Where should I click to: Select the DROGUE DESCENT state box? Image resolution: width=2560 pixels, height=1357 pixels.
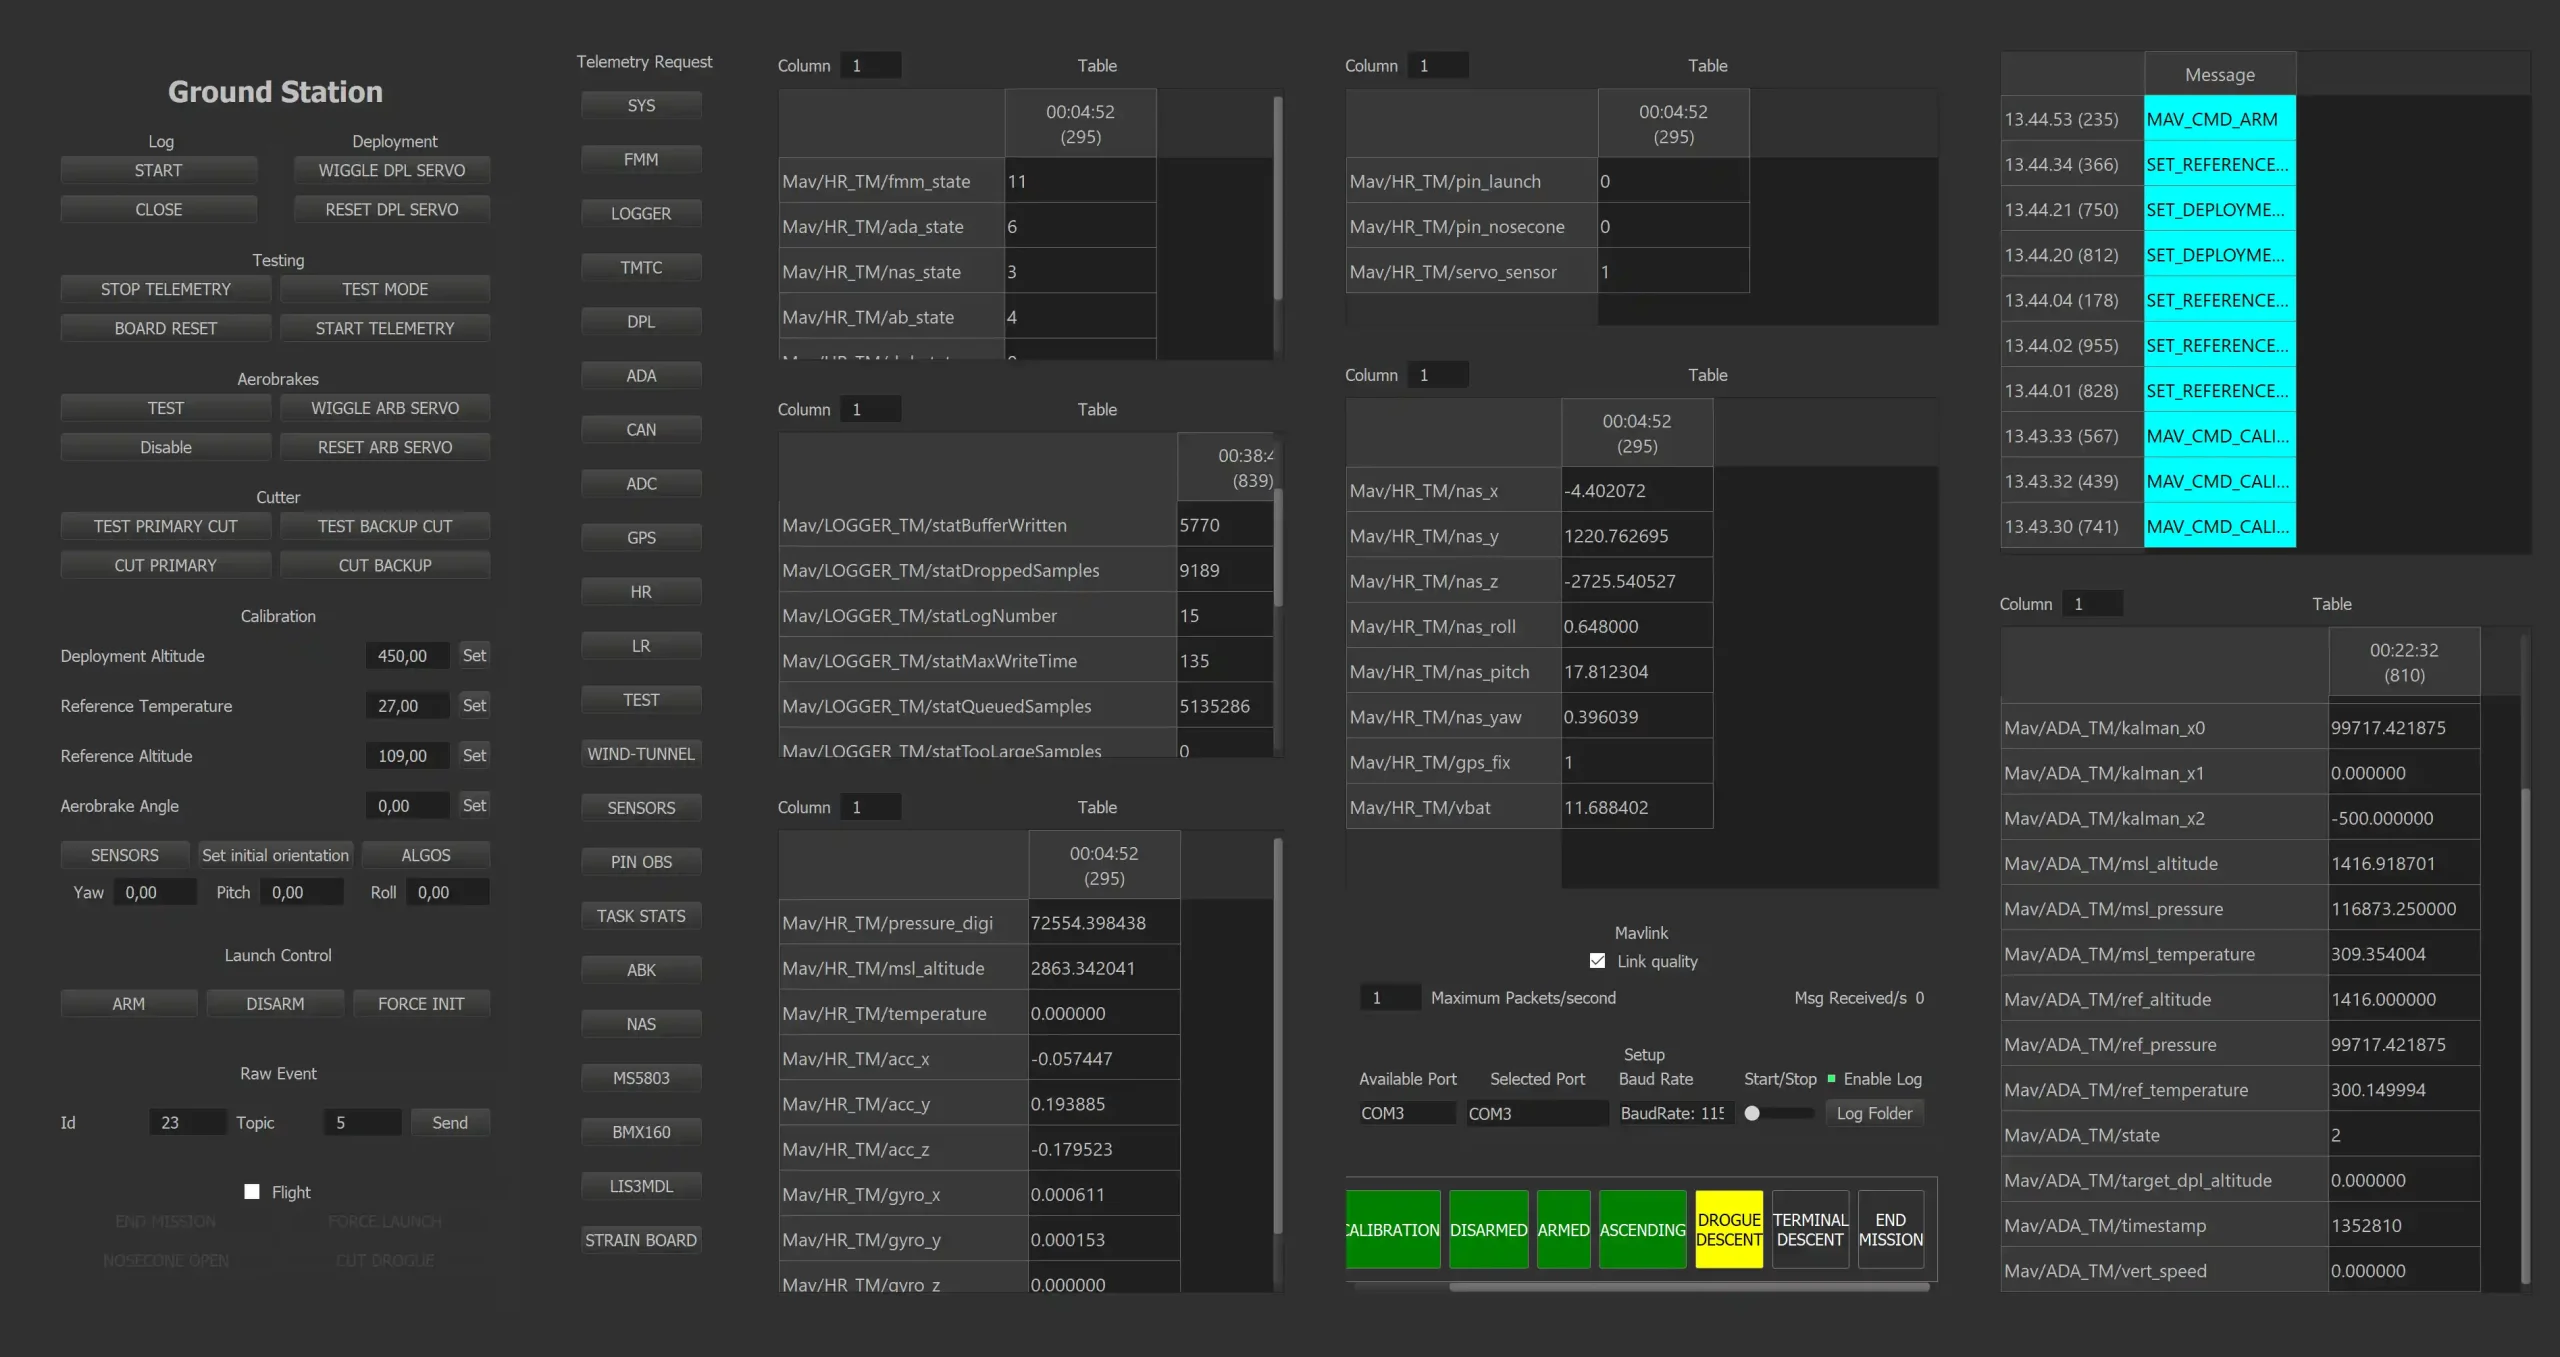point(1729,1230)
